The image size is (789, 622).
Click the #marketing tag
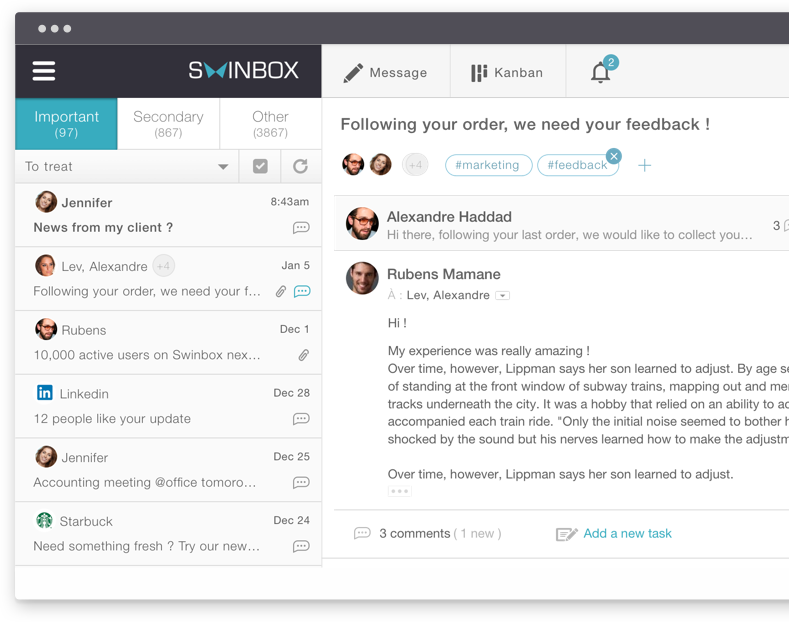[x=488, y=165]
